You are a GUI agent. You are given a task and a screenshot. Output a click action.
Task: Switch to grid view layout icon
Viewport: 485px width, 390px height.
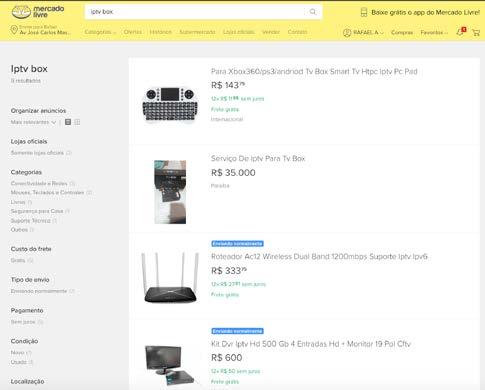pyautogui.click(x=77, y=122)
